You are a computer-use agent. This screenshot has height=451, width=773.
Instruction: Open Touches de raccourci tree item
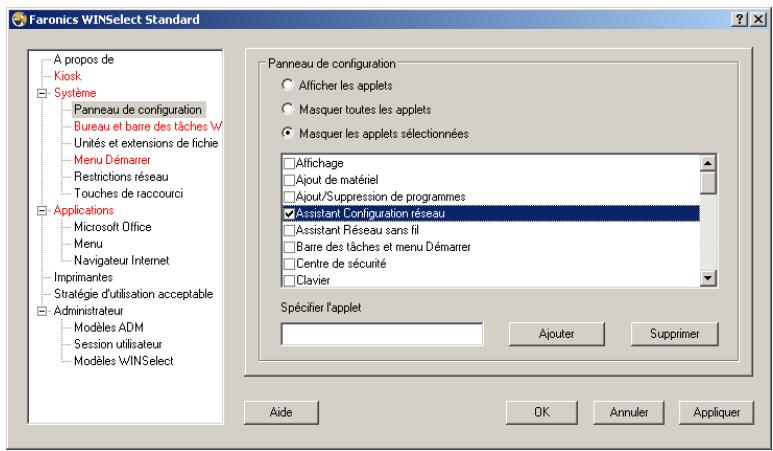(x=129, y=193)
